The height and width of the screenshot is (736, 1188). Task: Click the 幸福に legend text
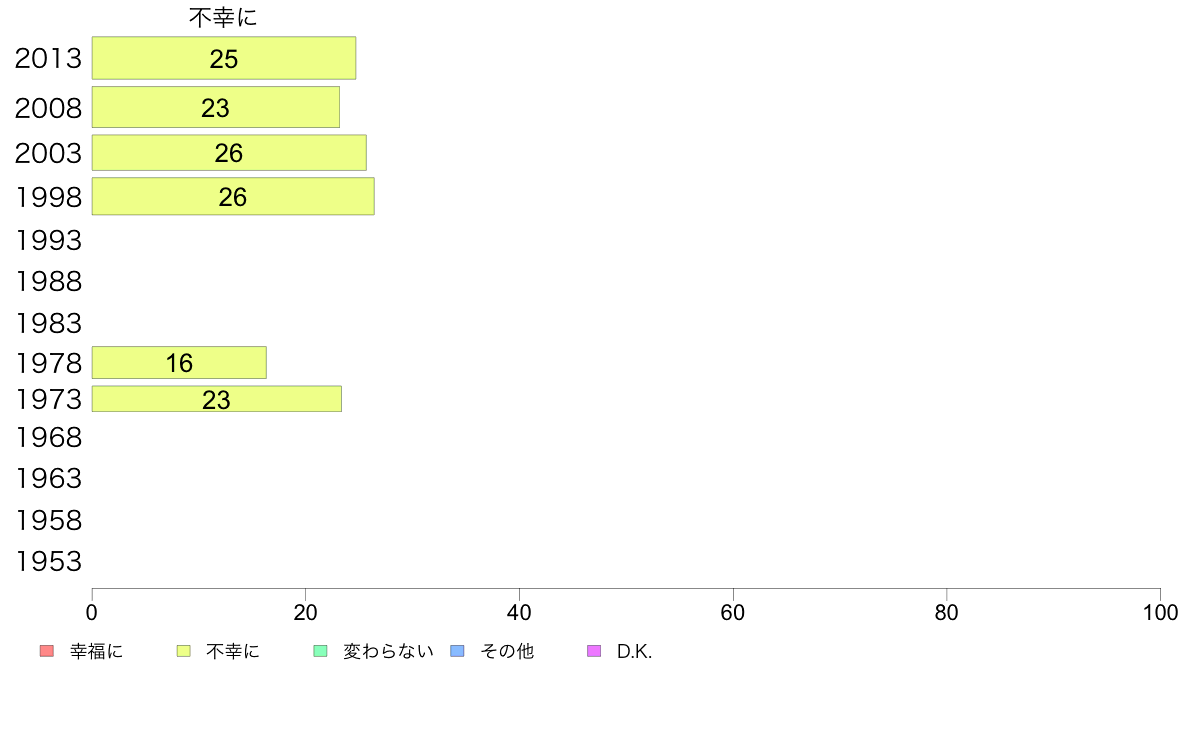pos(96,651)
